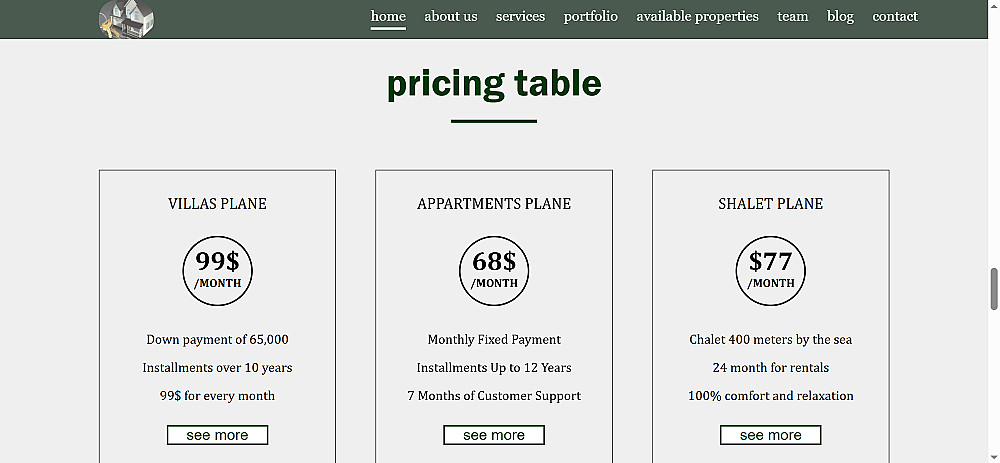Click see more under Shalet Plane

point(770,435)
